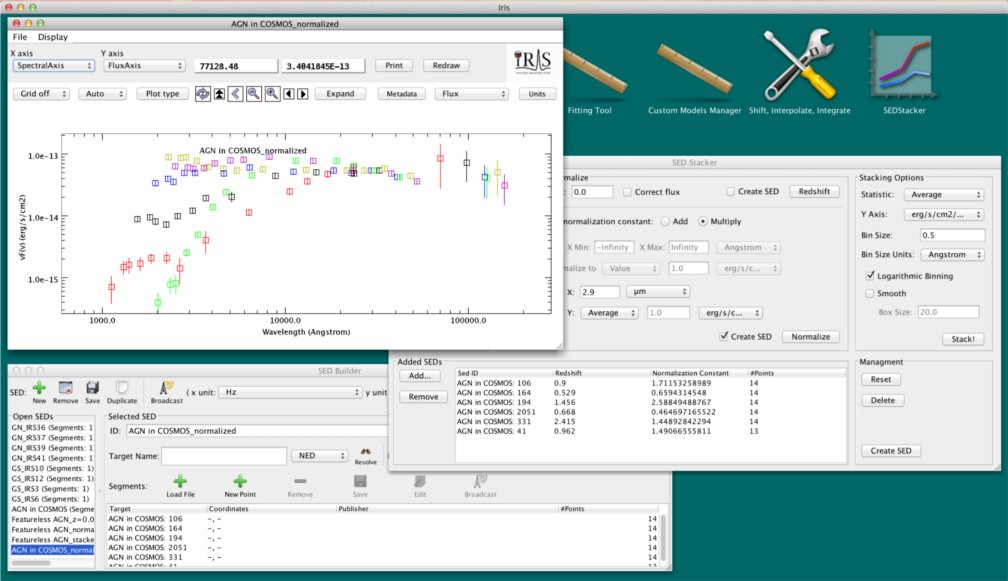This screenshot has height=581, width=1008.
Task: Open the x unit Hz dropdown
Action: click(291, 392)
